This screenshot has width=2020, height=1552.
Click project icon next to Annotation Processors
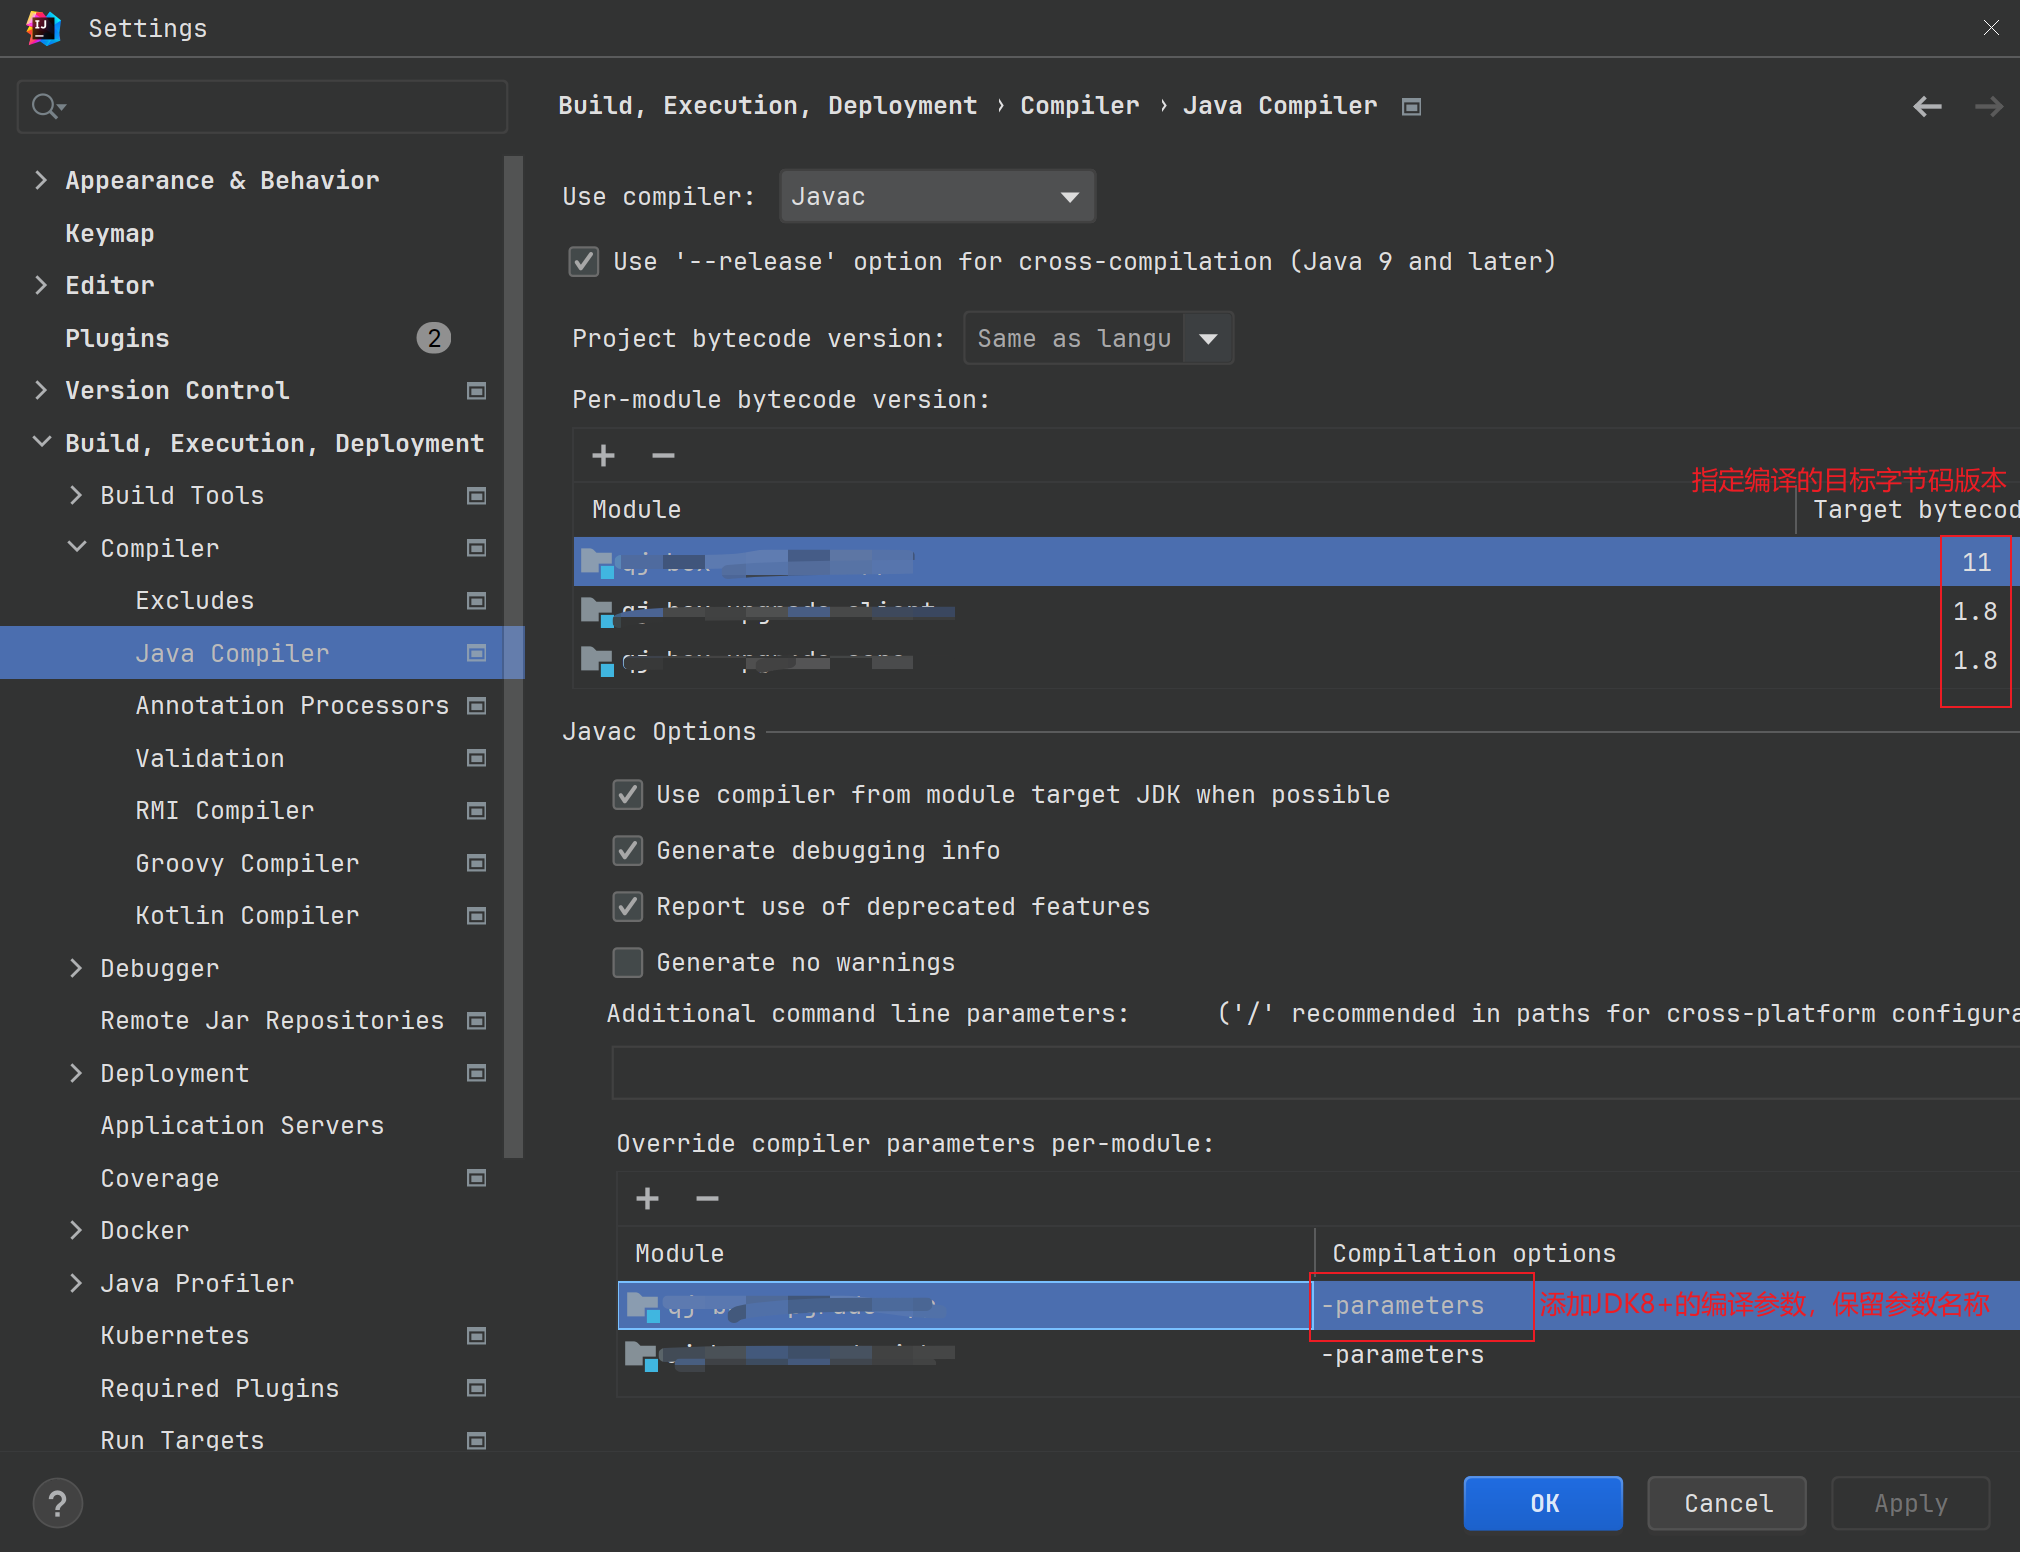pos(477,706)
